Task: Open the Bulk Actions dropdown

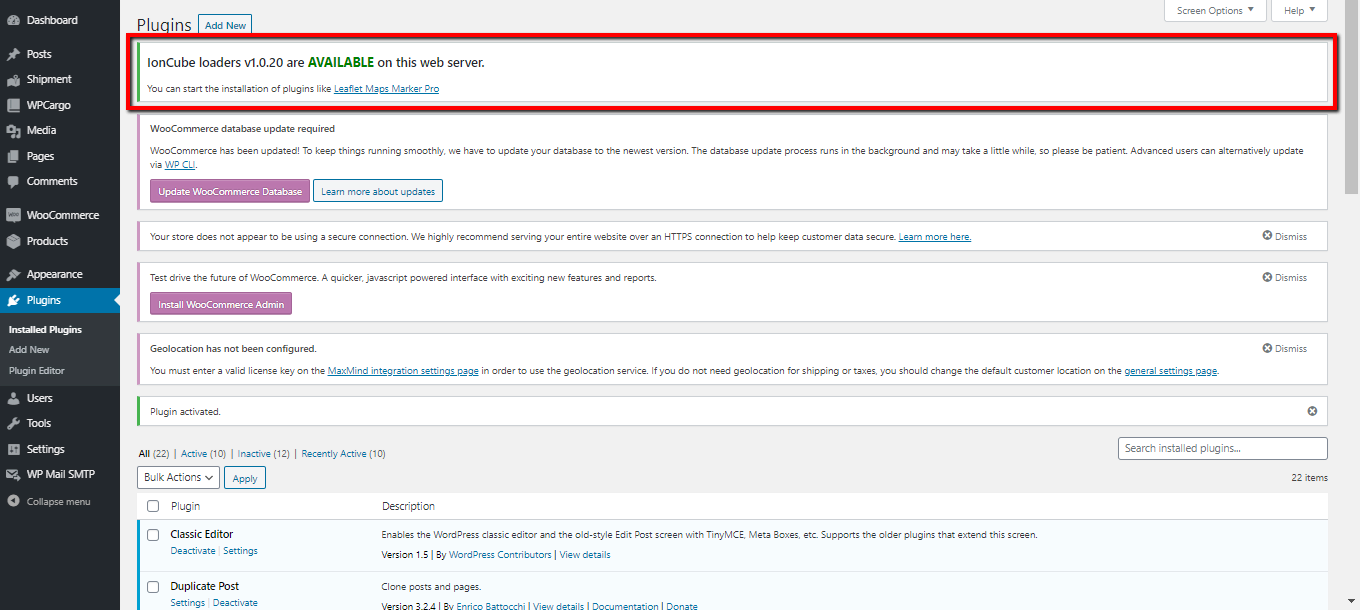Action: coord(178,478)
